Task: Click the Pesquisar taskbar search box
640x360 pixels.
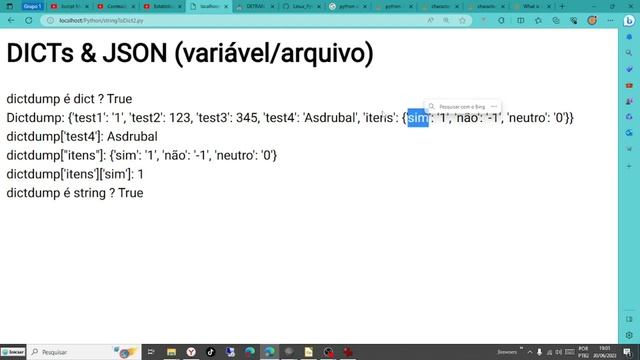Action: pyautogui.click(x=84, y=352)
